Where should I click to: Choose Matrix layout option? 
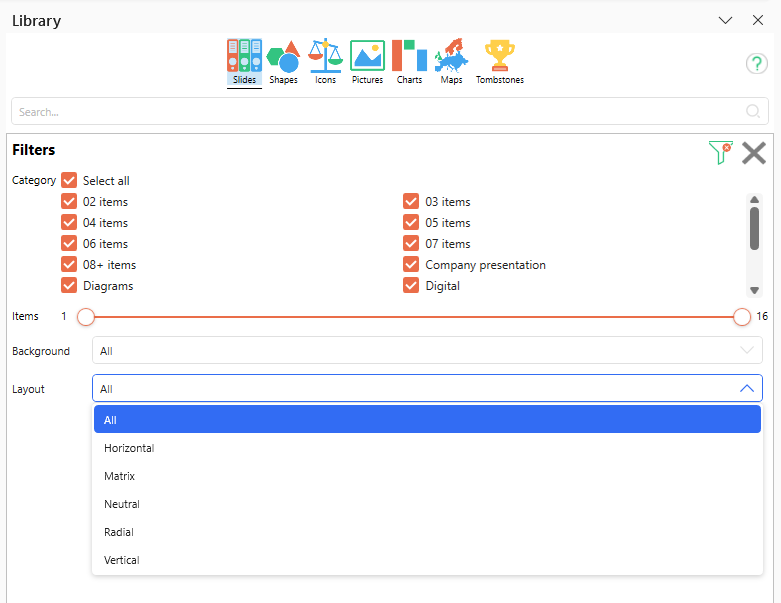(427, 476)
